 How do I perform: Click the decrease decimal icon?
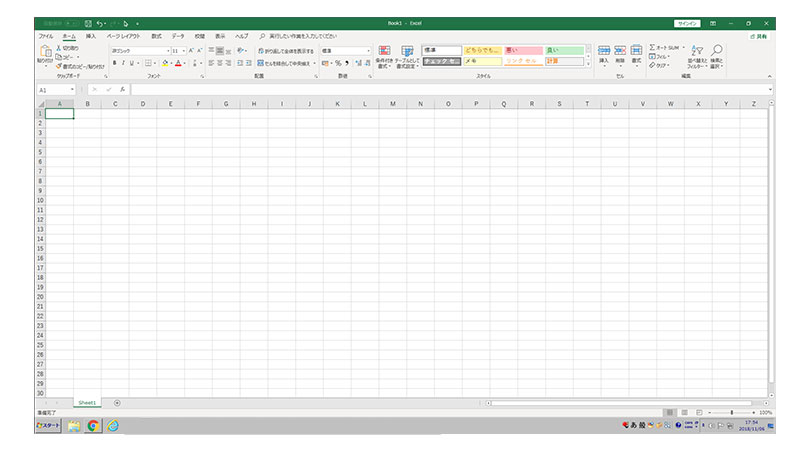[367, 63]
